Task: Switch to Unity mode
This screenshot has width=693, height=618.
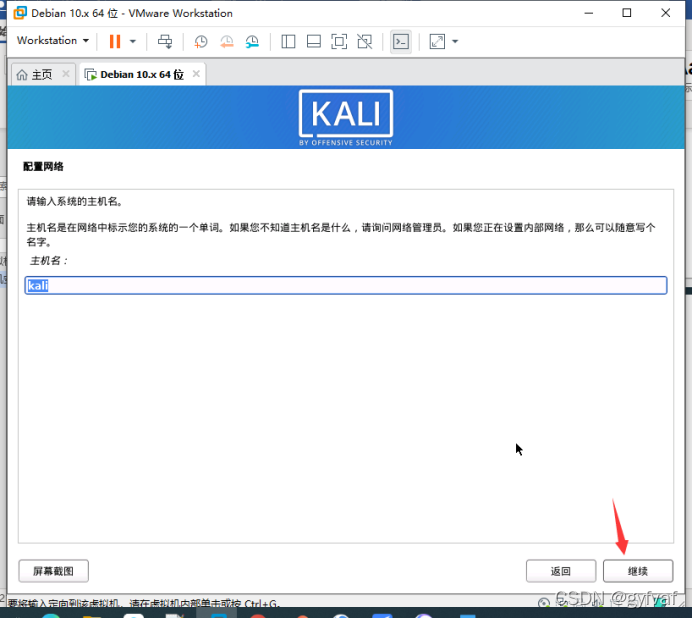Action: (365, 42)
